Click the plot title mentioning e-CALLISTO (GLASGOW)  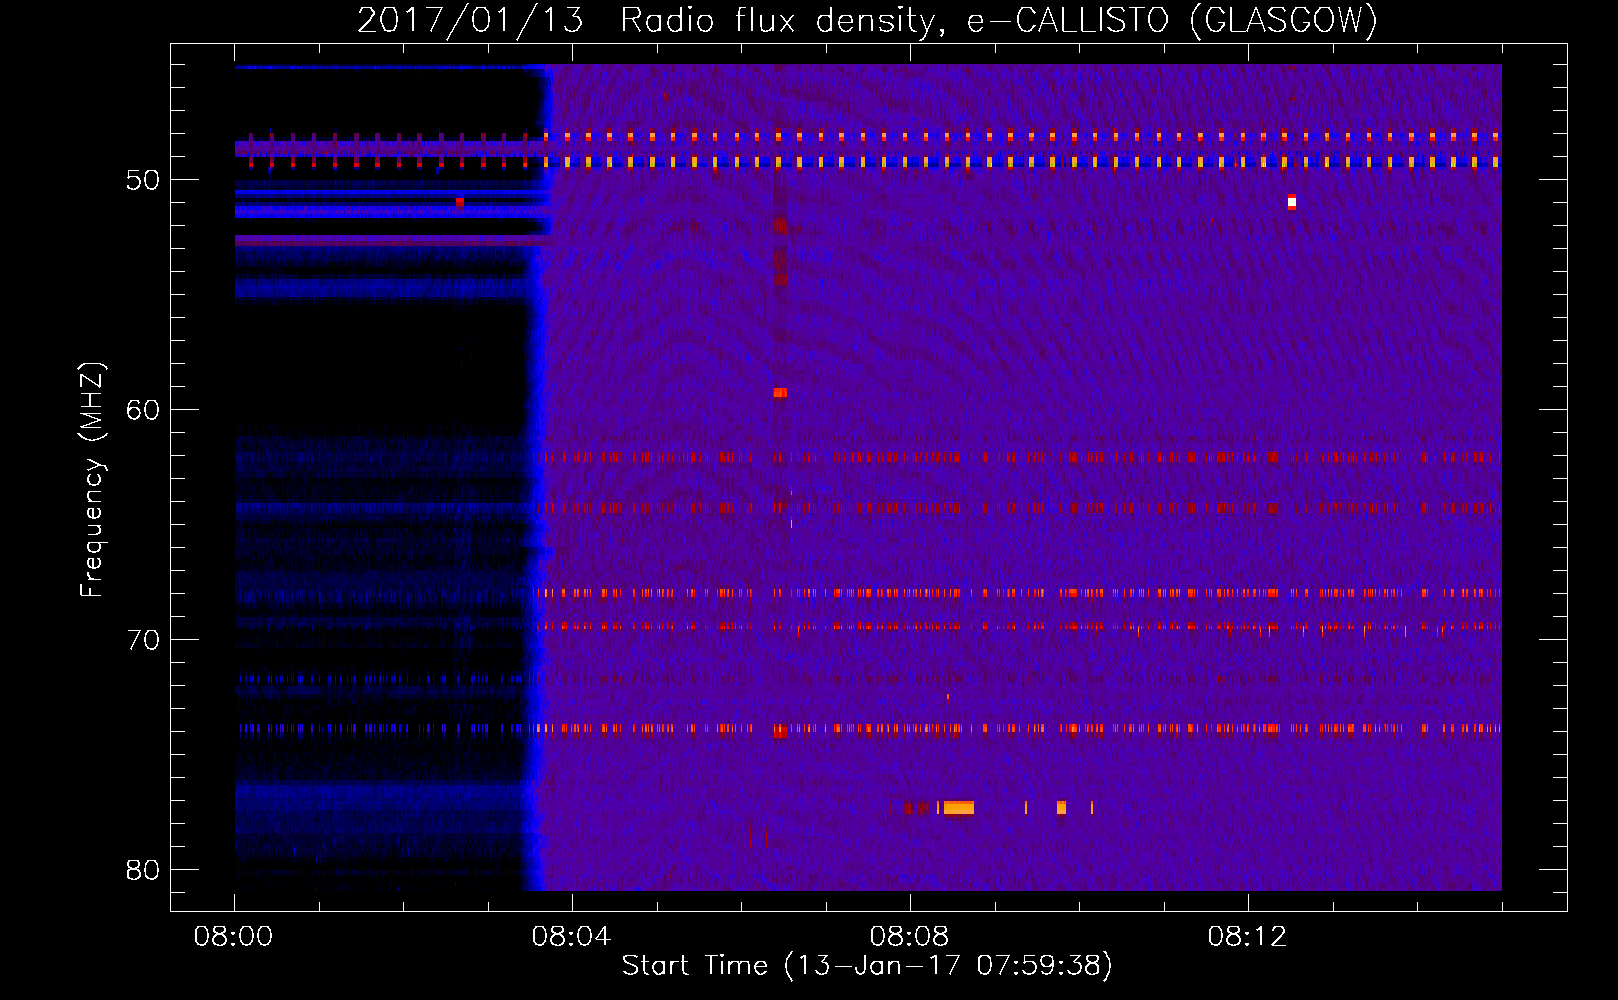coord(867,20)
